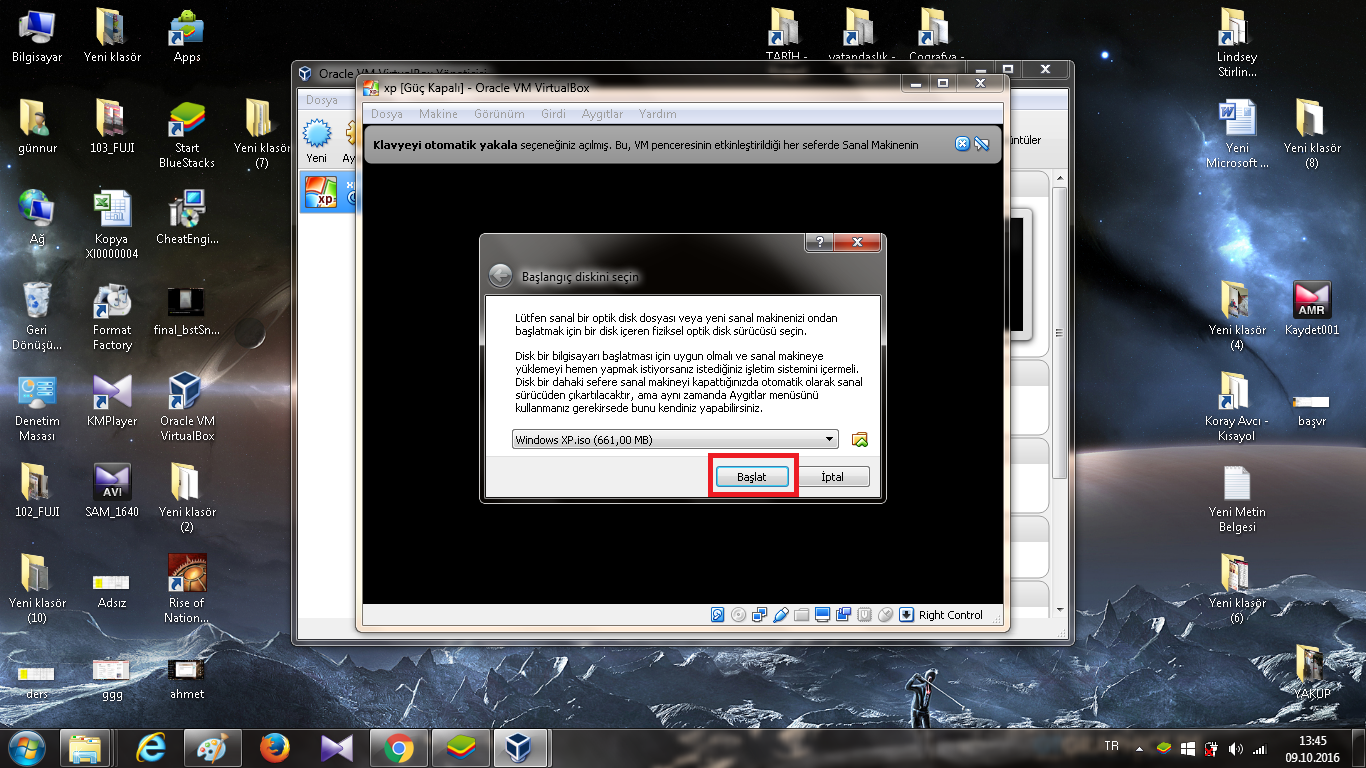
Task: Select the Apps shortcut on the desktop
Action: pyautogui.click(x=187, y=36)
